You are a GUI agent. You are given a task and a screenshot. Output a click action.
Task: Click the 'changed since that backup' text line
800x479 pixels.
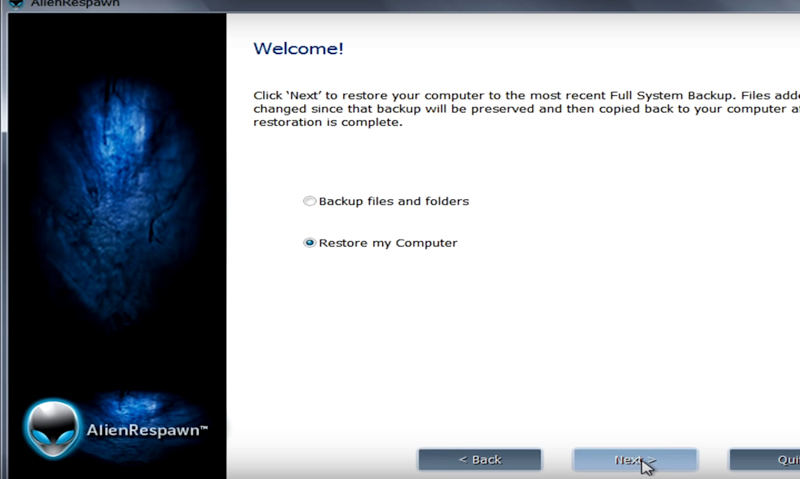click(x=520, y=109)
